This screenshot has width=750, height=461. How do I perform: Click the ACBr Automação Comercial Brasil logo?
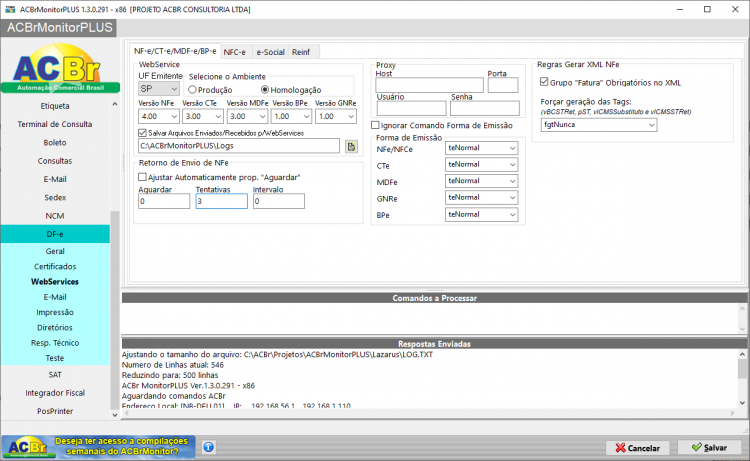[x=60, y=67]
